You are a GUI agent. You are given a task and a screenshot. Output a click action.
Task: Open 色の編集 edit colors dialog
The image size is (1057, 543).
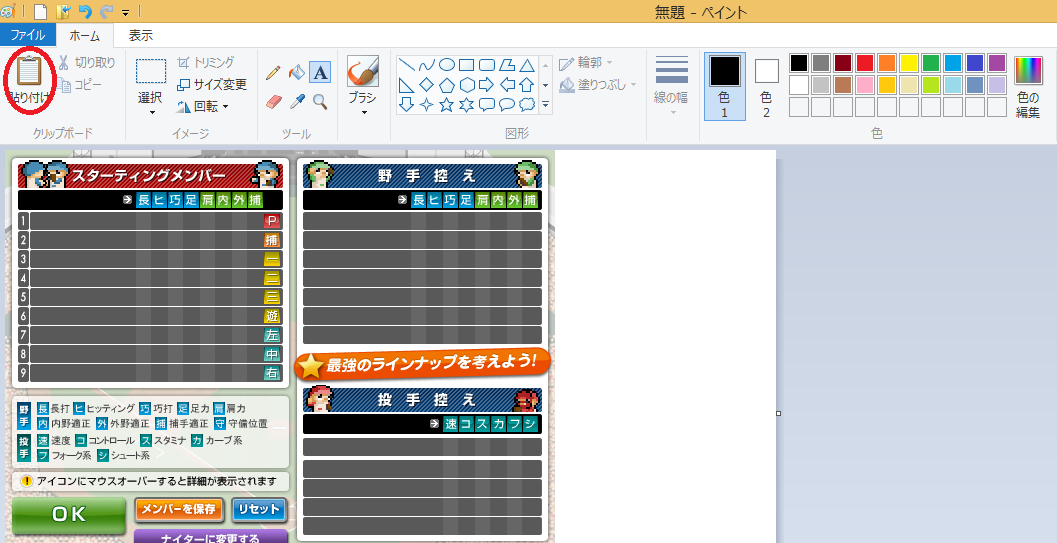(x=1028, y=88)
